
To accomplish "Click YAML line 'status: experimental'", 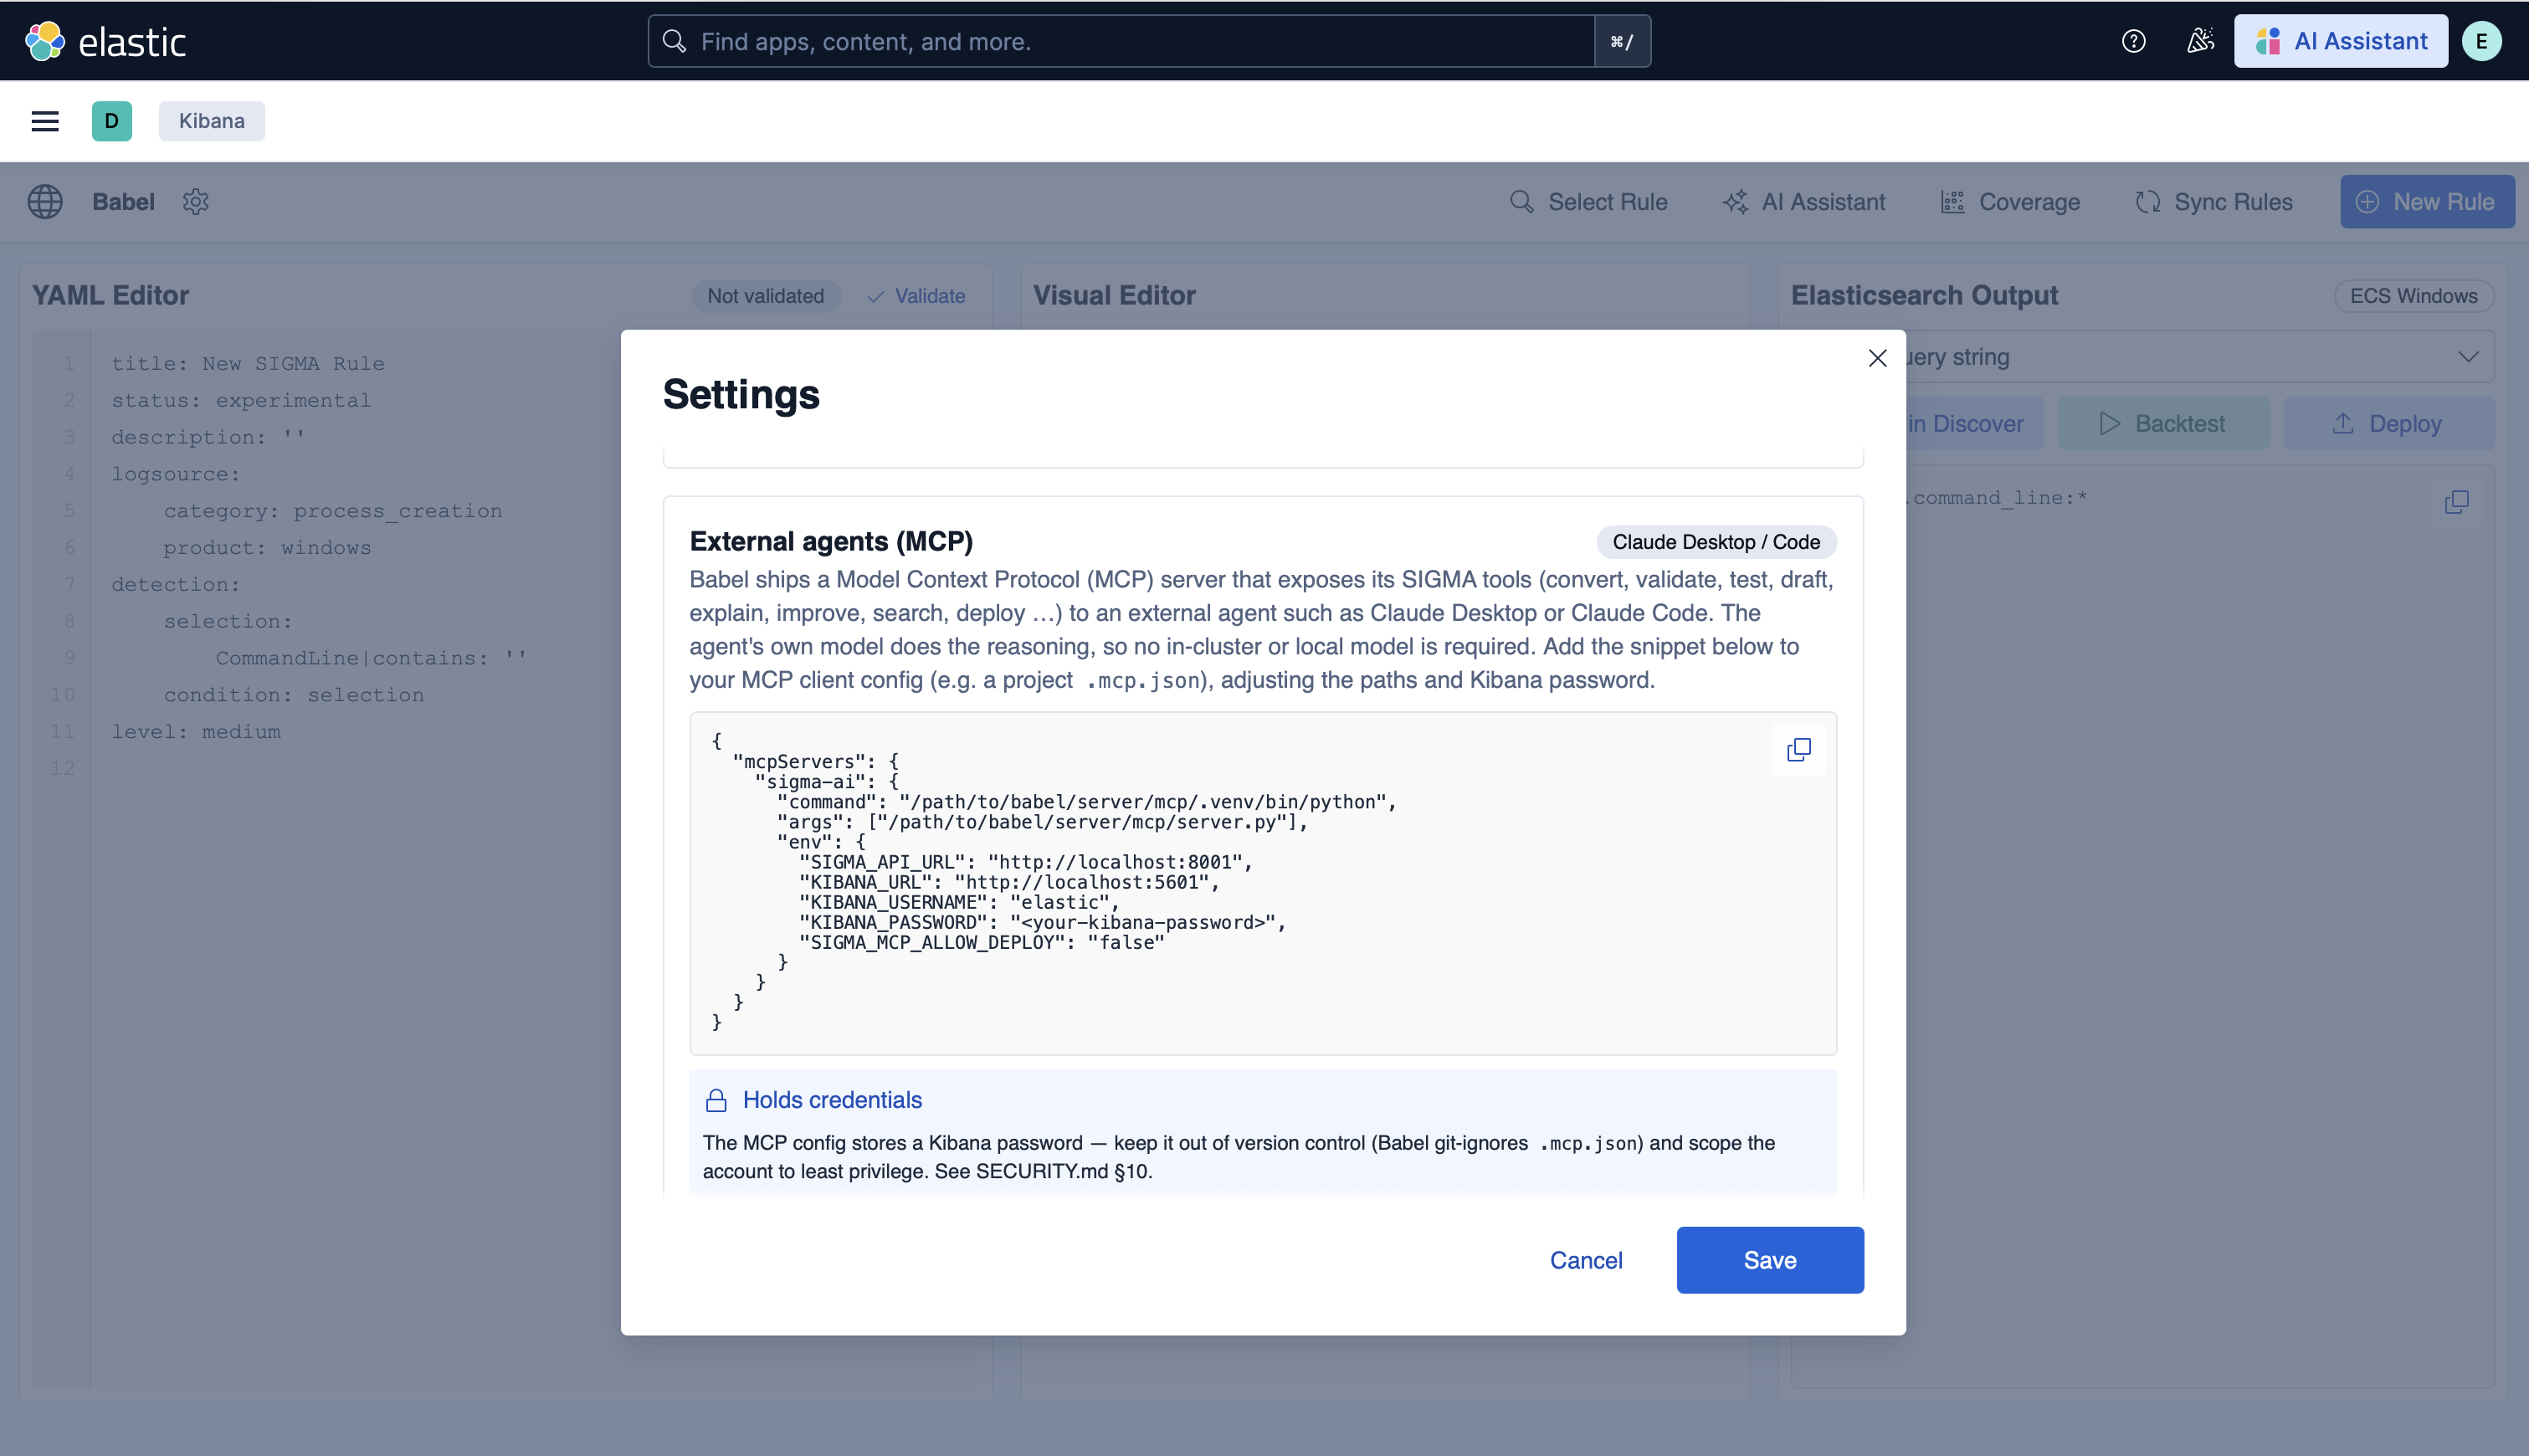I will [x=241, y=401].
